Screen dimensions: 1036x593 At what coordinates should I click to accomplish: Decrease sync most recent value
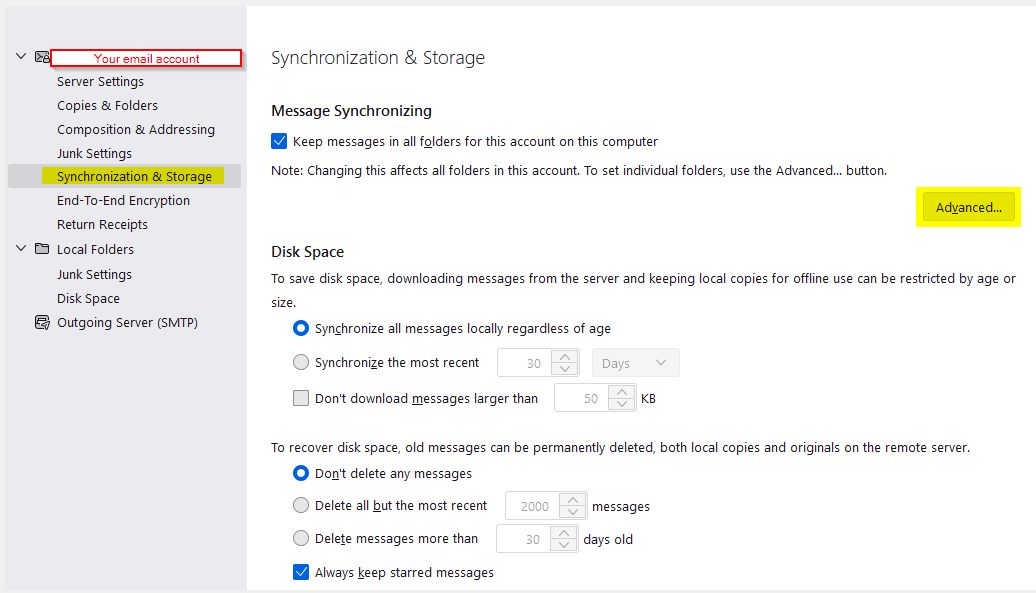point(565,369)
